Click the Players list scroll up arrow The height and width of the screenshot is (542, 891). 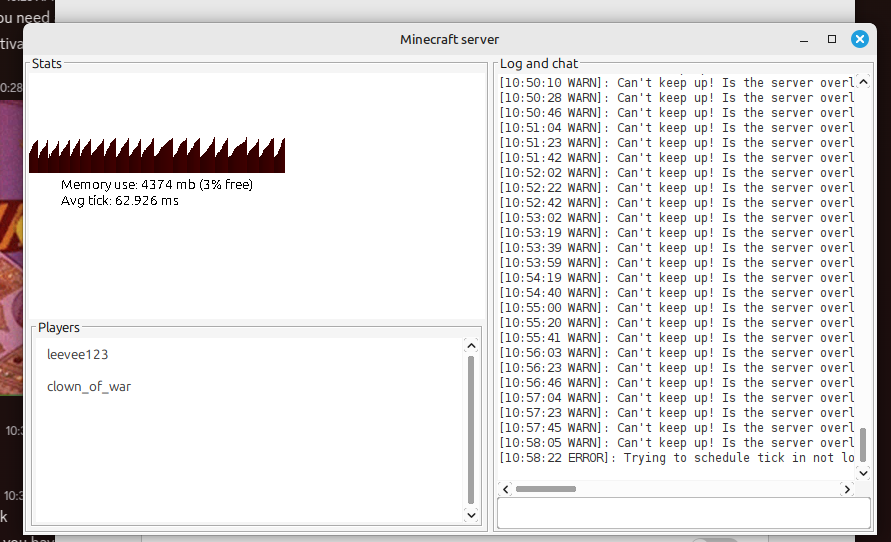pos(471,345)
